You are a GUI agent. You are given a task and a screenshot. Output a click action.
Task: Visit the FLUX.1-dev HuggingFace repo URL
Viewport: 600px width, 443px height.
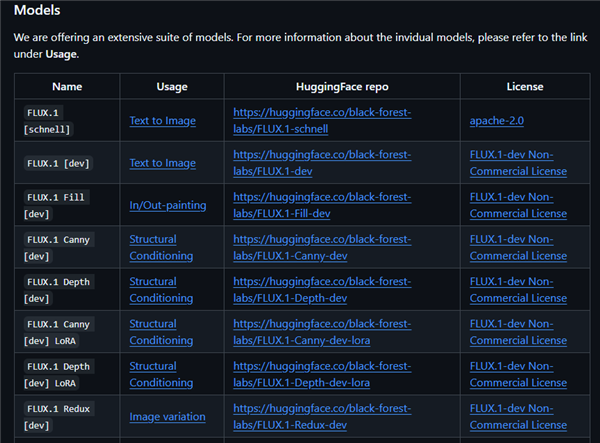(x=322, y=163)
